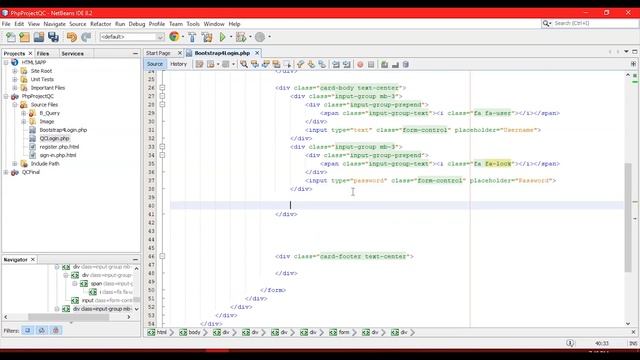
Task: Toggle Rectangular Selection in editor toolbar
Action: pyautogui.click(x=287, y=64)
